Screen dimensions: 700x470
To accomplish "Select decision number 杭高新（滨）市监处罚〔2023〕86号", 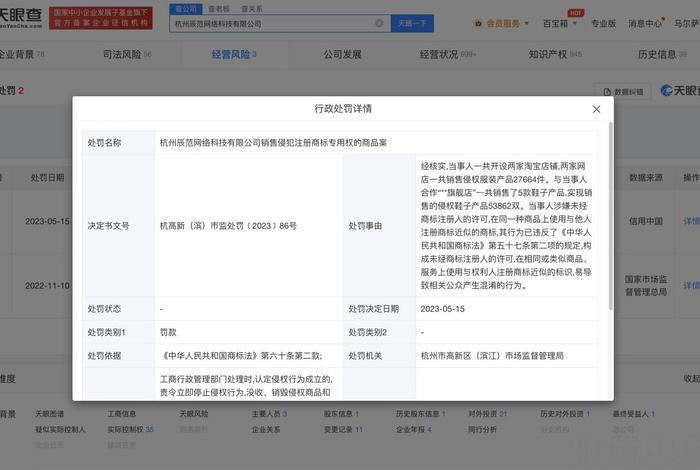I will pyautogui.click(x=228, y=226).
